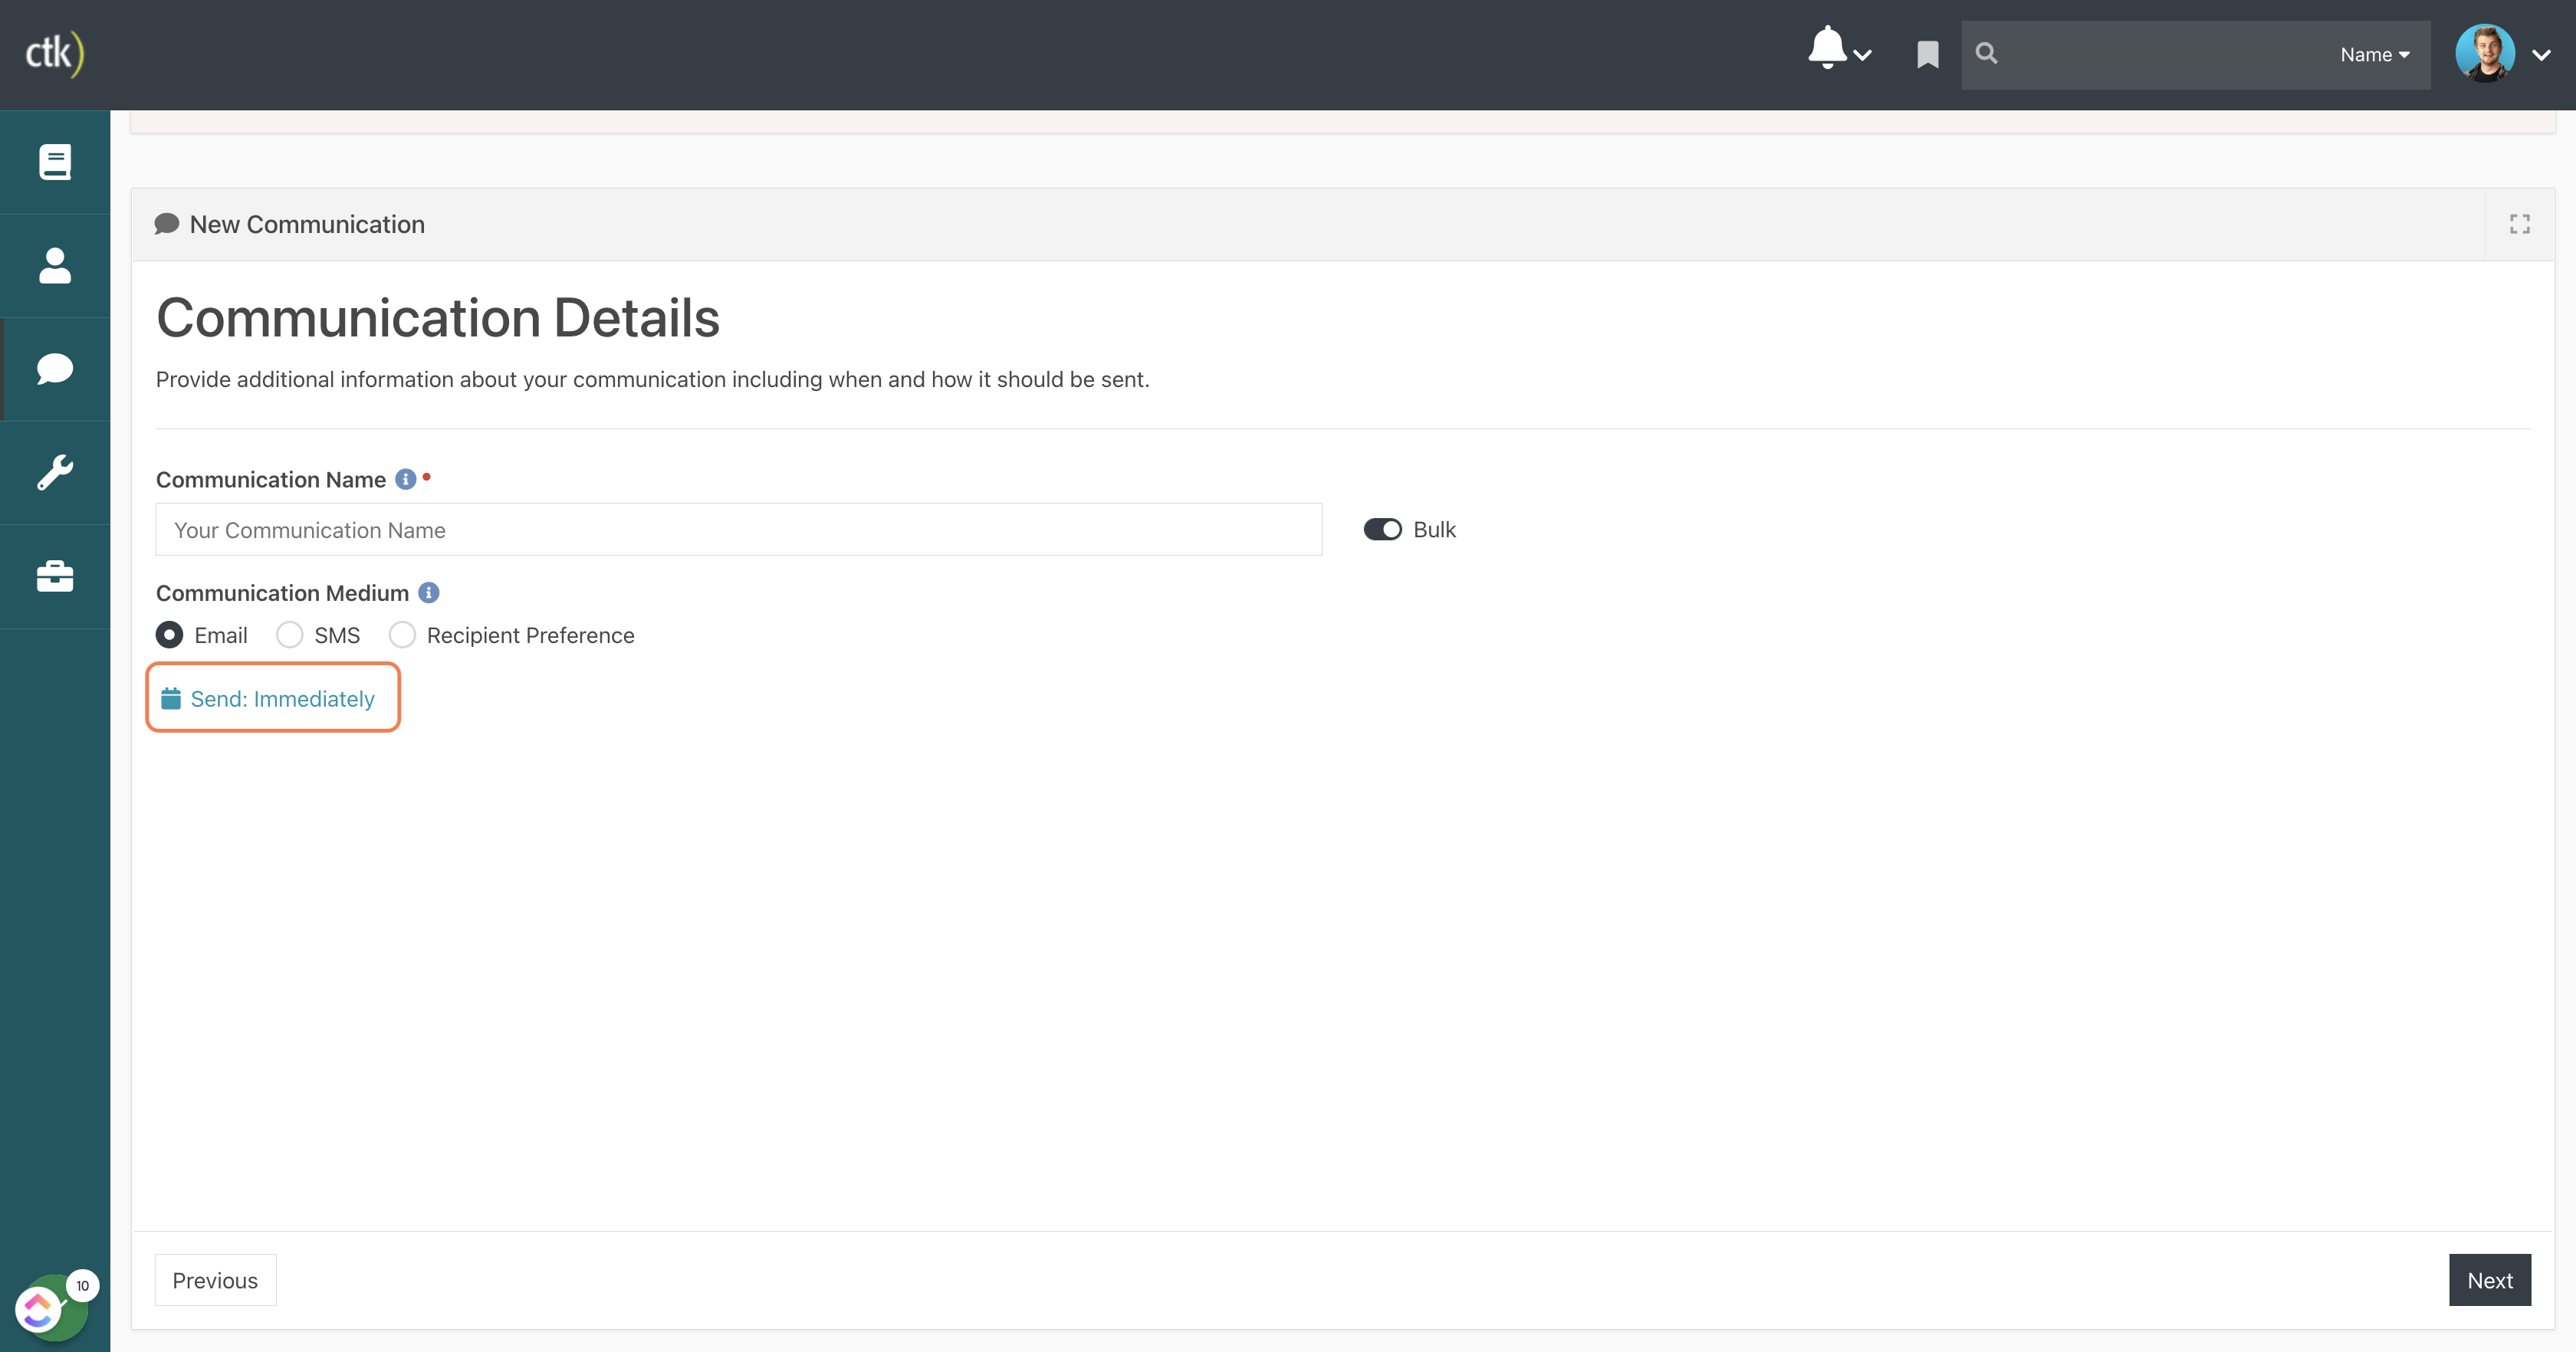This screenshot has width=2576, height=1352.
Task: Expand the New Communication panel to fullscreen
Action: pyautogui.click(x=2519, y=224)
